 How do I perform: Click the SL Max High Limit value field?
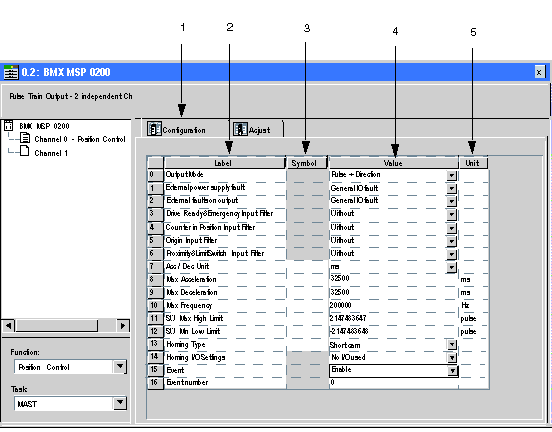[x=393, y=318]
